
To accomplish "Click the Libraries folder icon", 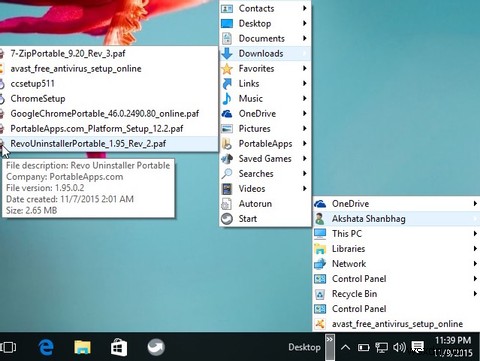I will point(320,249).
